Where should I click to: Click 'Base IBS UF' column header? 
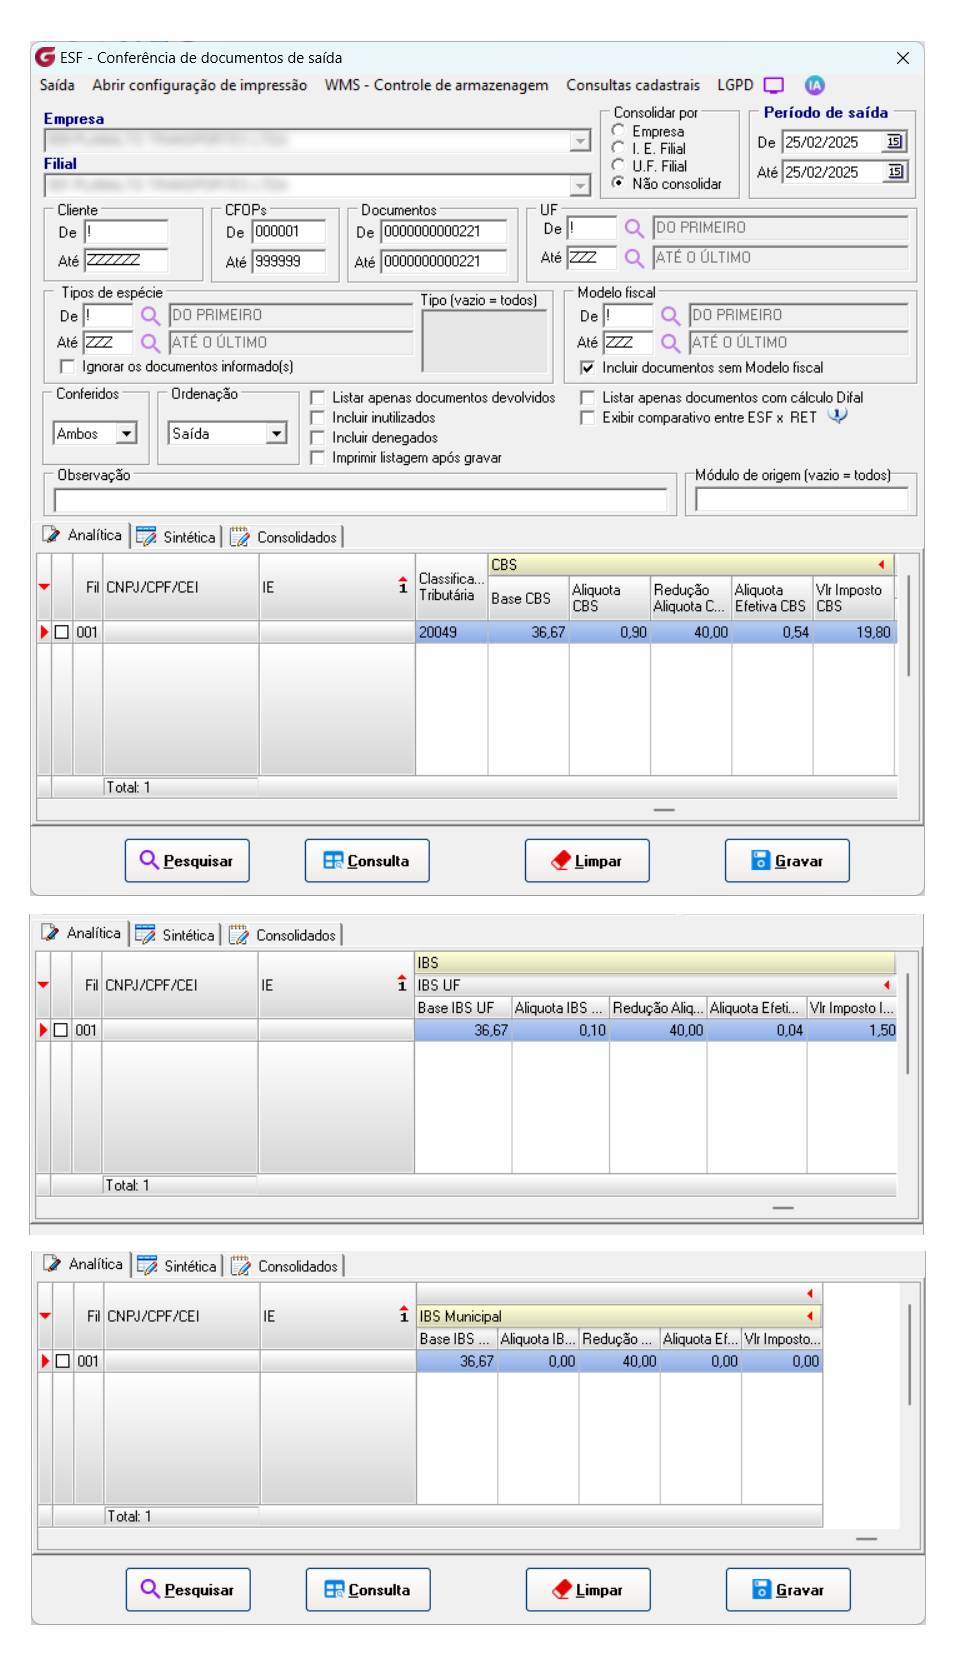pyautogui.click(x=463, y=1008)
